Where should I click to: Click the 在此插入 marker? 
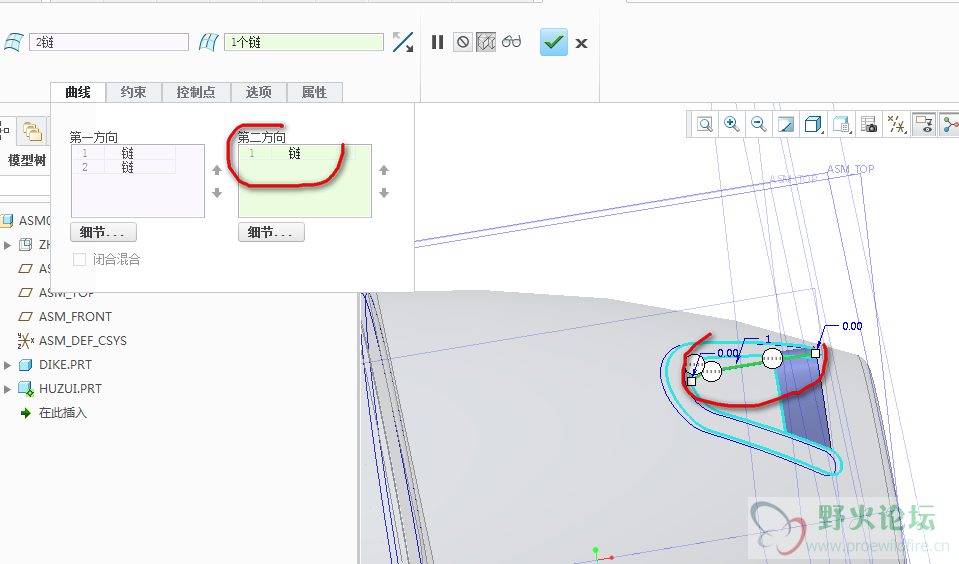(x=63, y=413)
